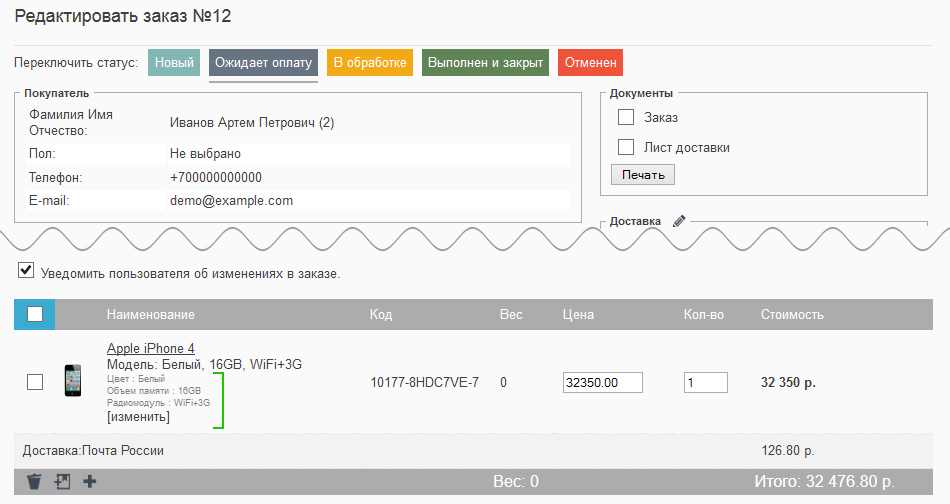This screenshot has width=950, height=504.
Task: Click the item cost 32 350 р.
Action: tap(788, 382)
